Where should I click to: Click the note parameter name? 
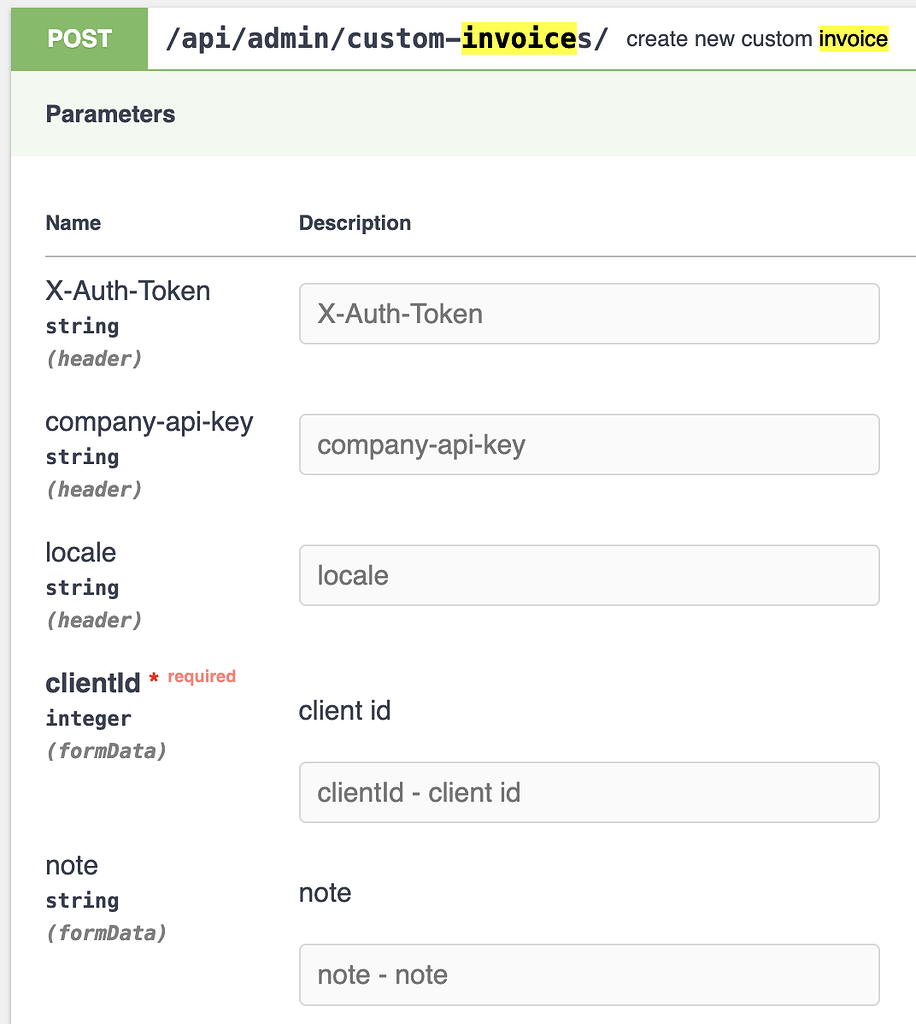(x=71, y=865)
